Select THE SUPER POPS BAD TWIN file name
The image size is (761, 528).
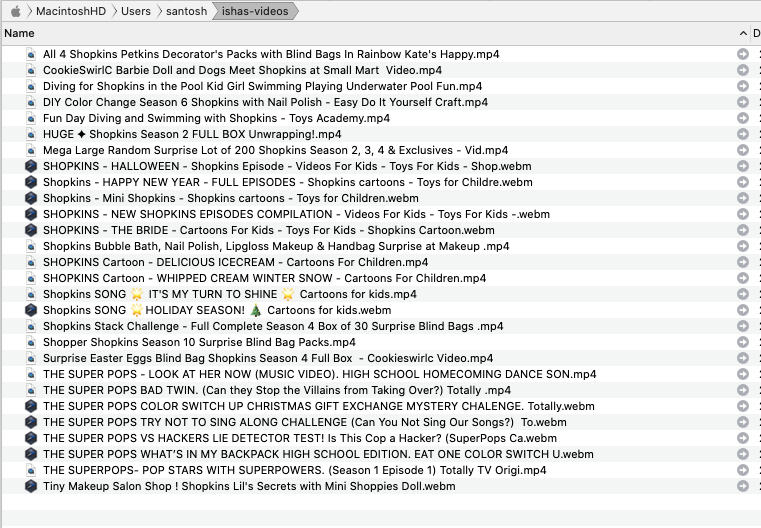[x=277, y=391]
